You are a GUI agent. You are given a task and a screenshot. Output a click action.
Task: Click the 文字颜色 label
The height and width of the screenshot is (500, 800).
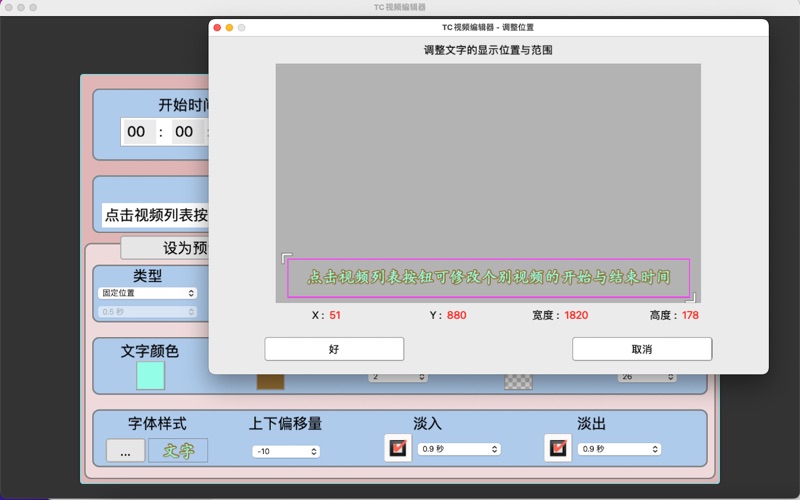[150, 351]
